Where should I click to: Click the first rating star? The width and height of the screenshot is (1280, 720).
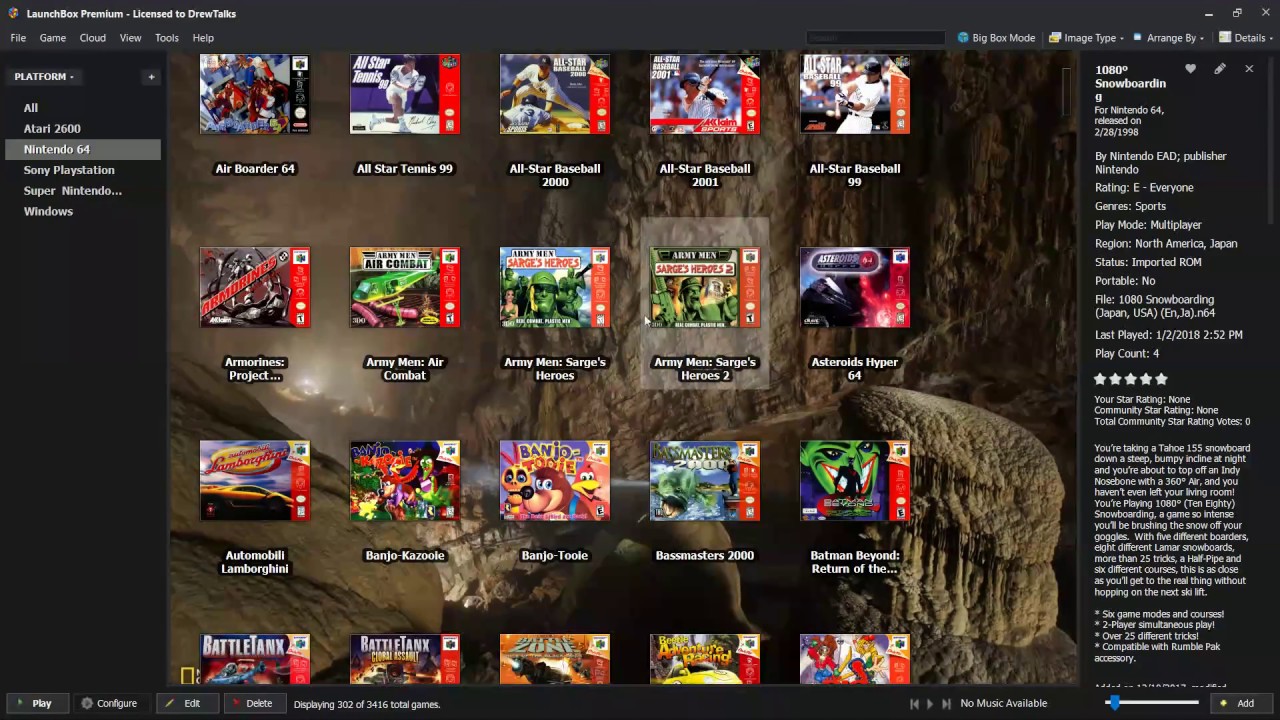(x=1100, y=379)
